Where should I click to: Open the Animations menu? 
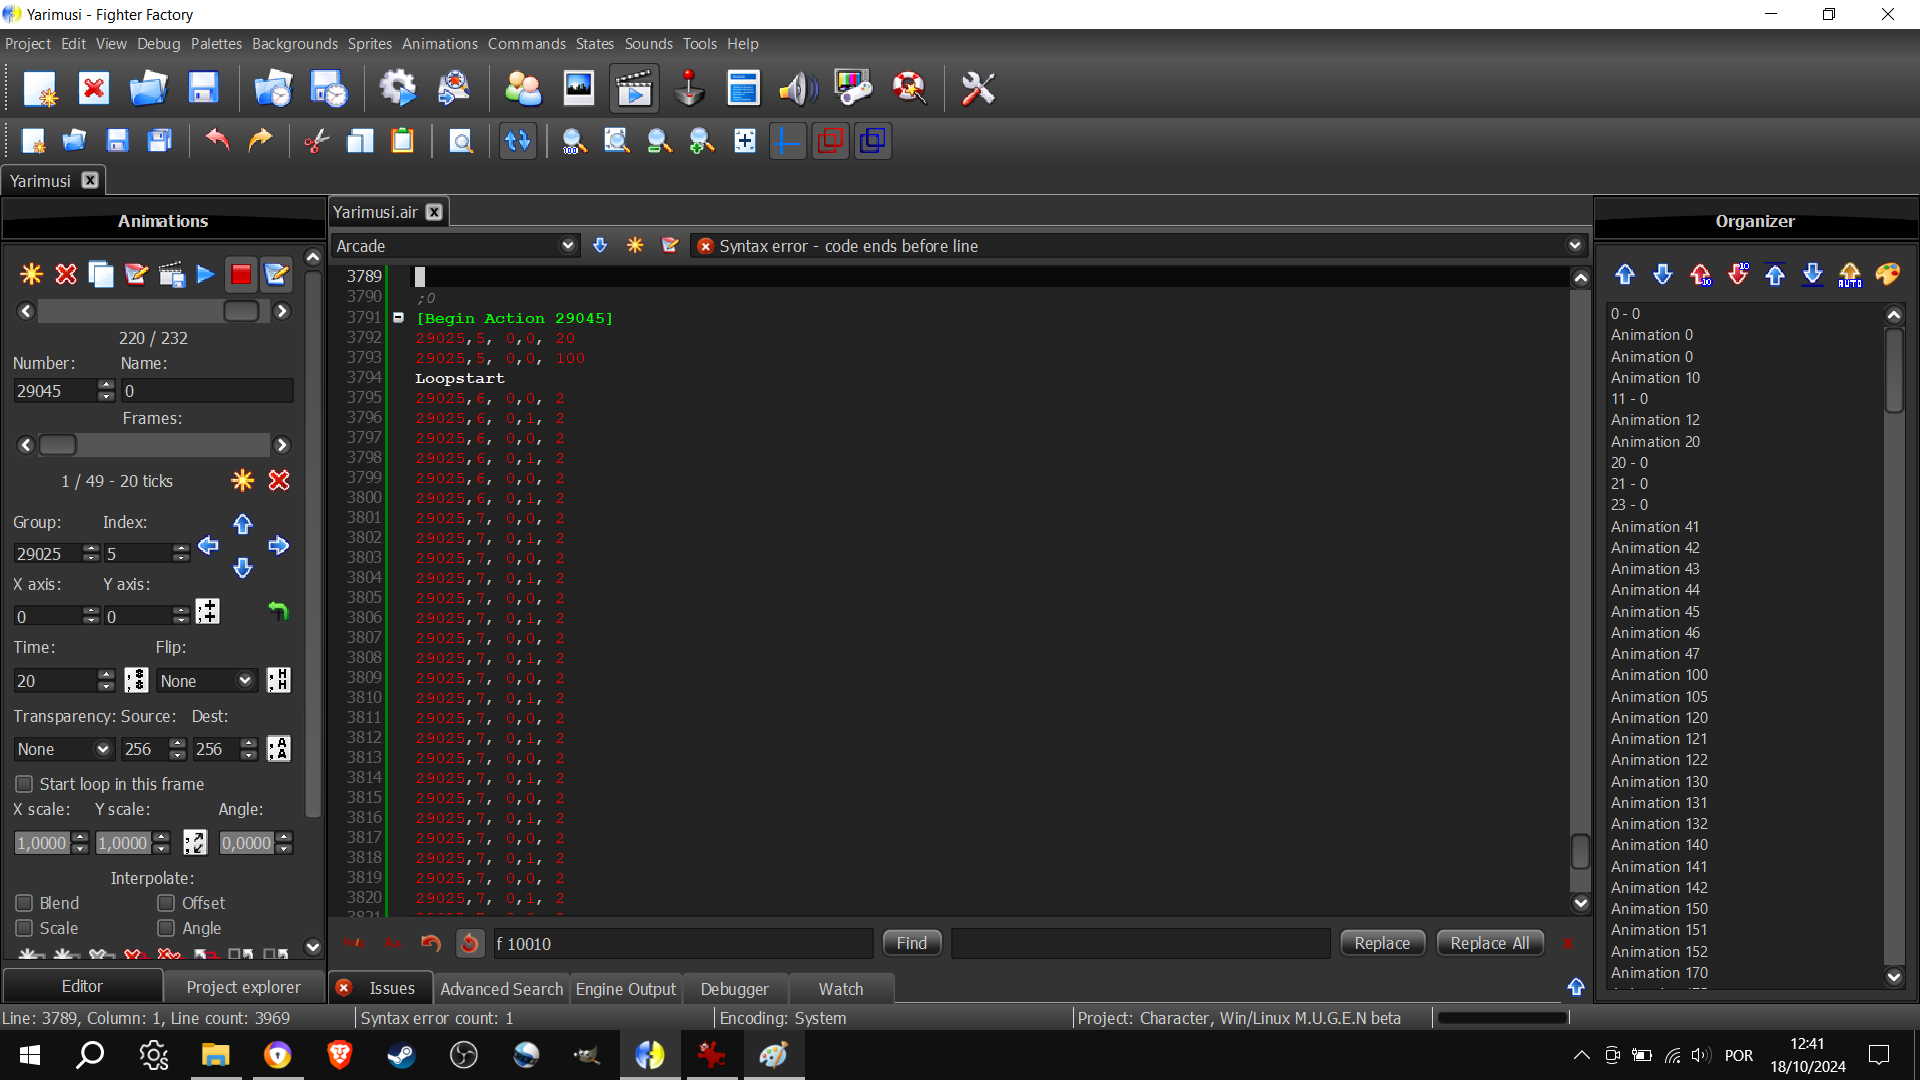click(x=440, y=44)
